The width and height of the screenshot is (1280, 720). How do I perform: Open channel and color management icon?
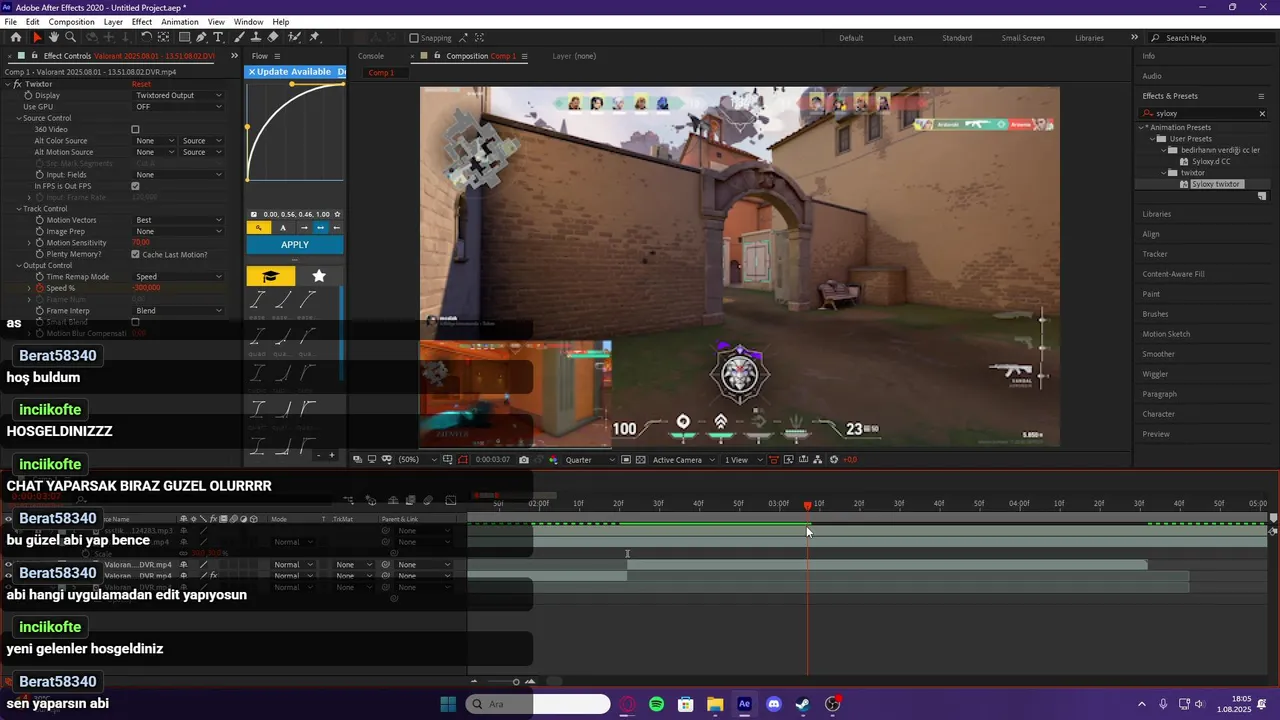(x=553, y=459)
